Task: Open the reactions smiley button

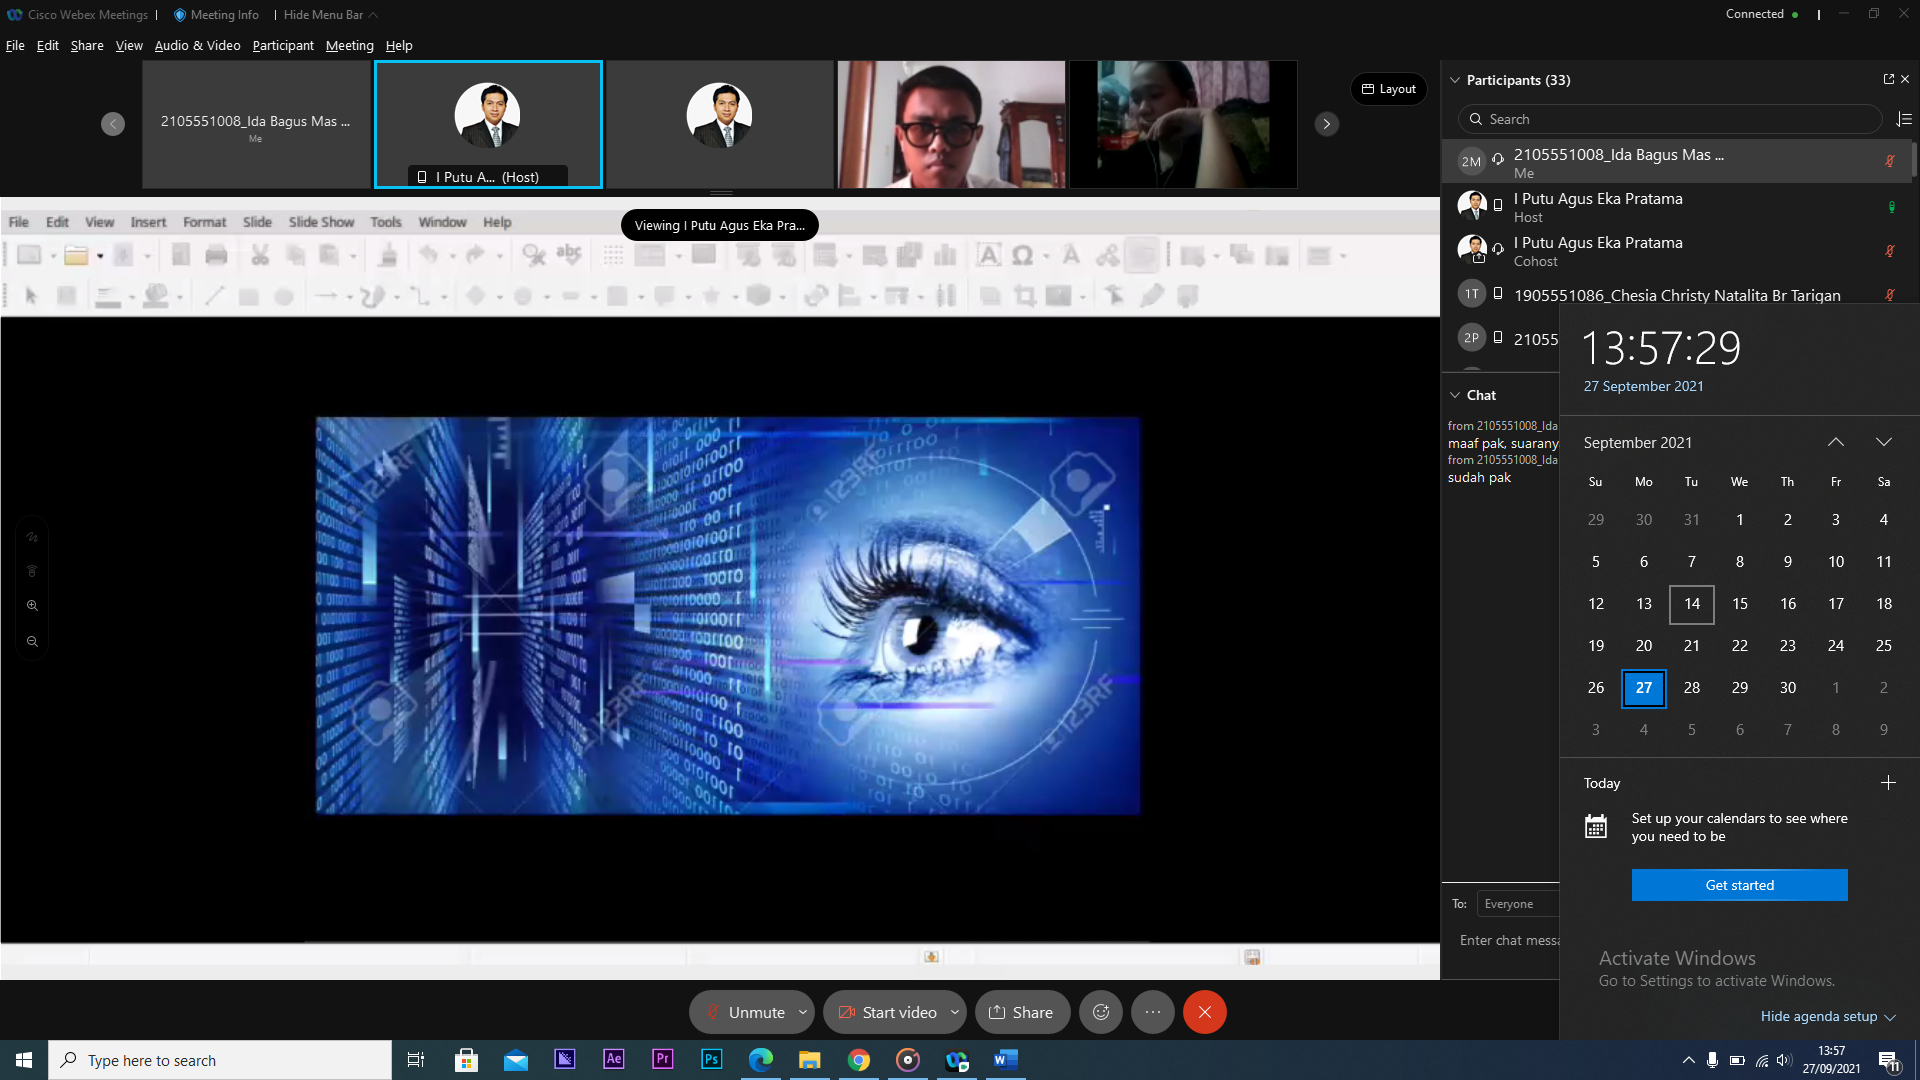Action: click(x=1101, y=1012)
